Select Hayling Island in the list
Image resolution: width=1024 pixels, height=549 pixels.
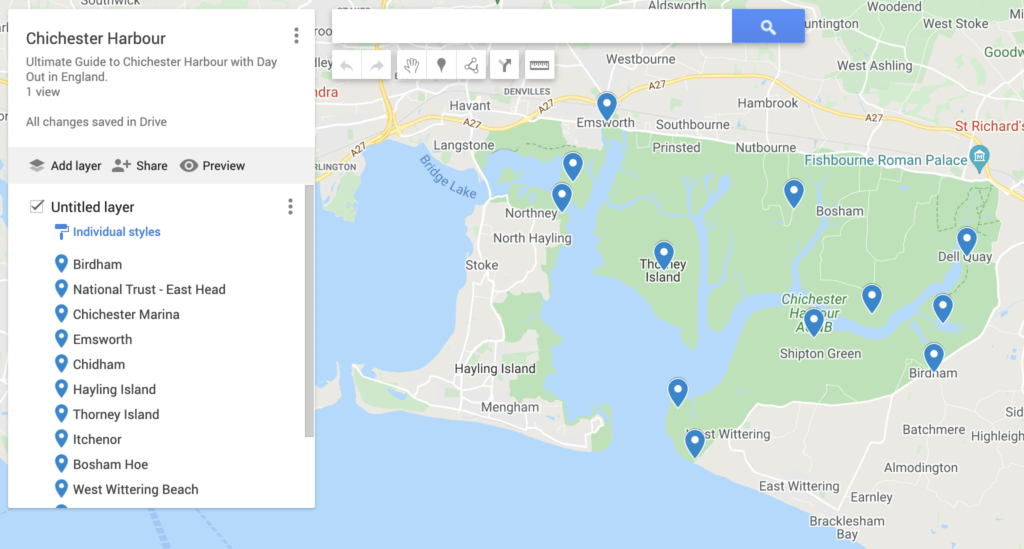[x=114, y=390]
